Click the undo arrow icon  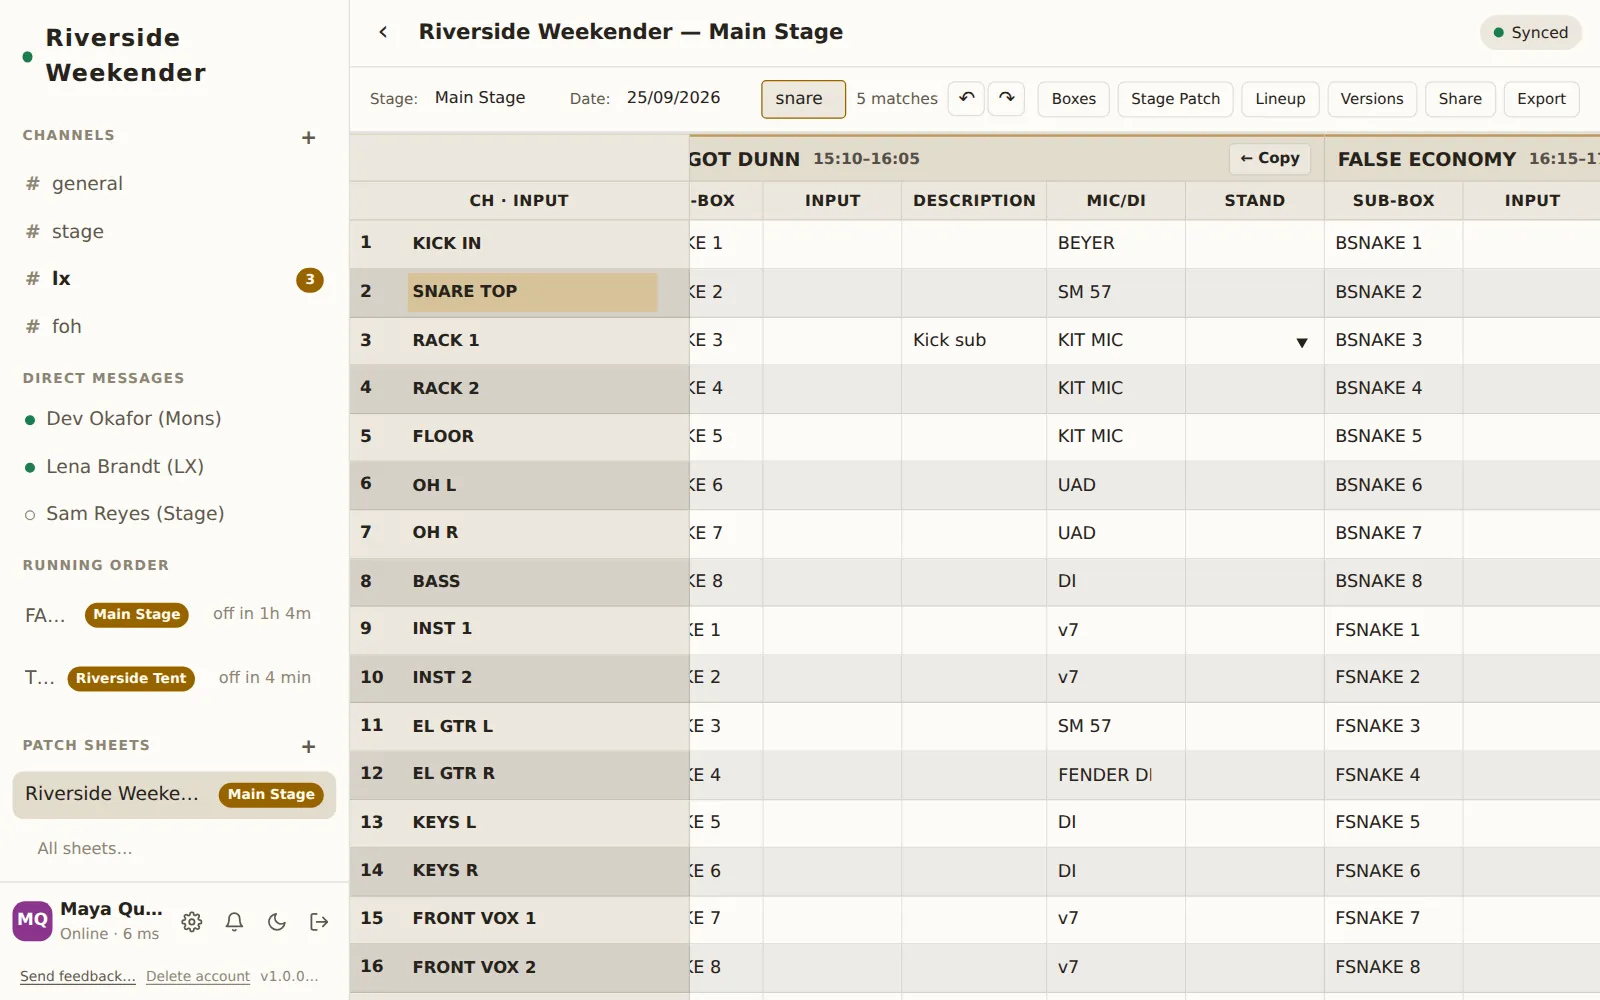966,98
